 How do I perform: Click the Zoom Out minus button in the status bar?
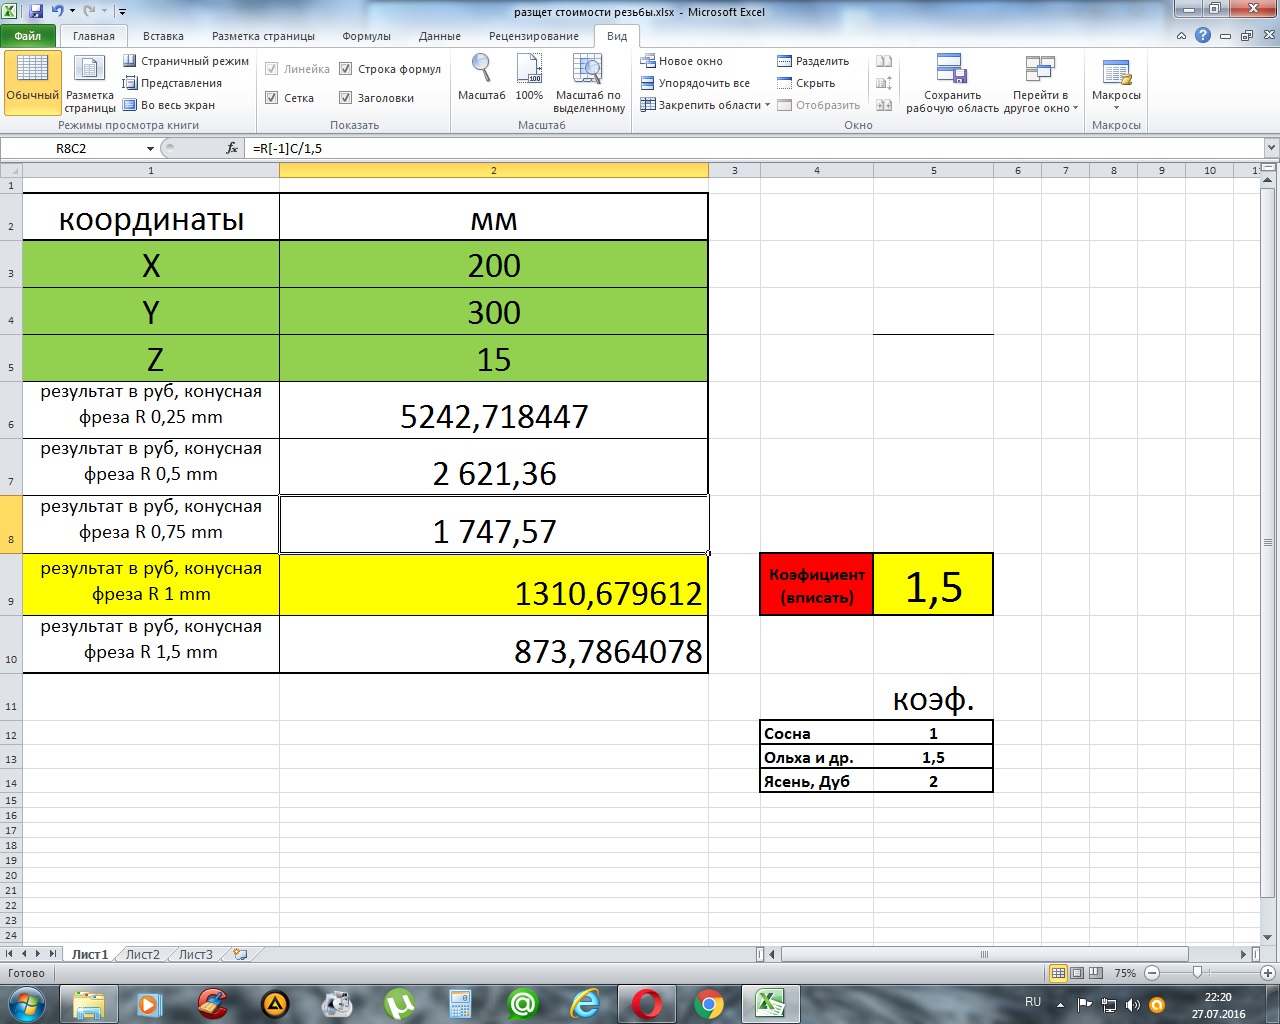click(1152, 973)
